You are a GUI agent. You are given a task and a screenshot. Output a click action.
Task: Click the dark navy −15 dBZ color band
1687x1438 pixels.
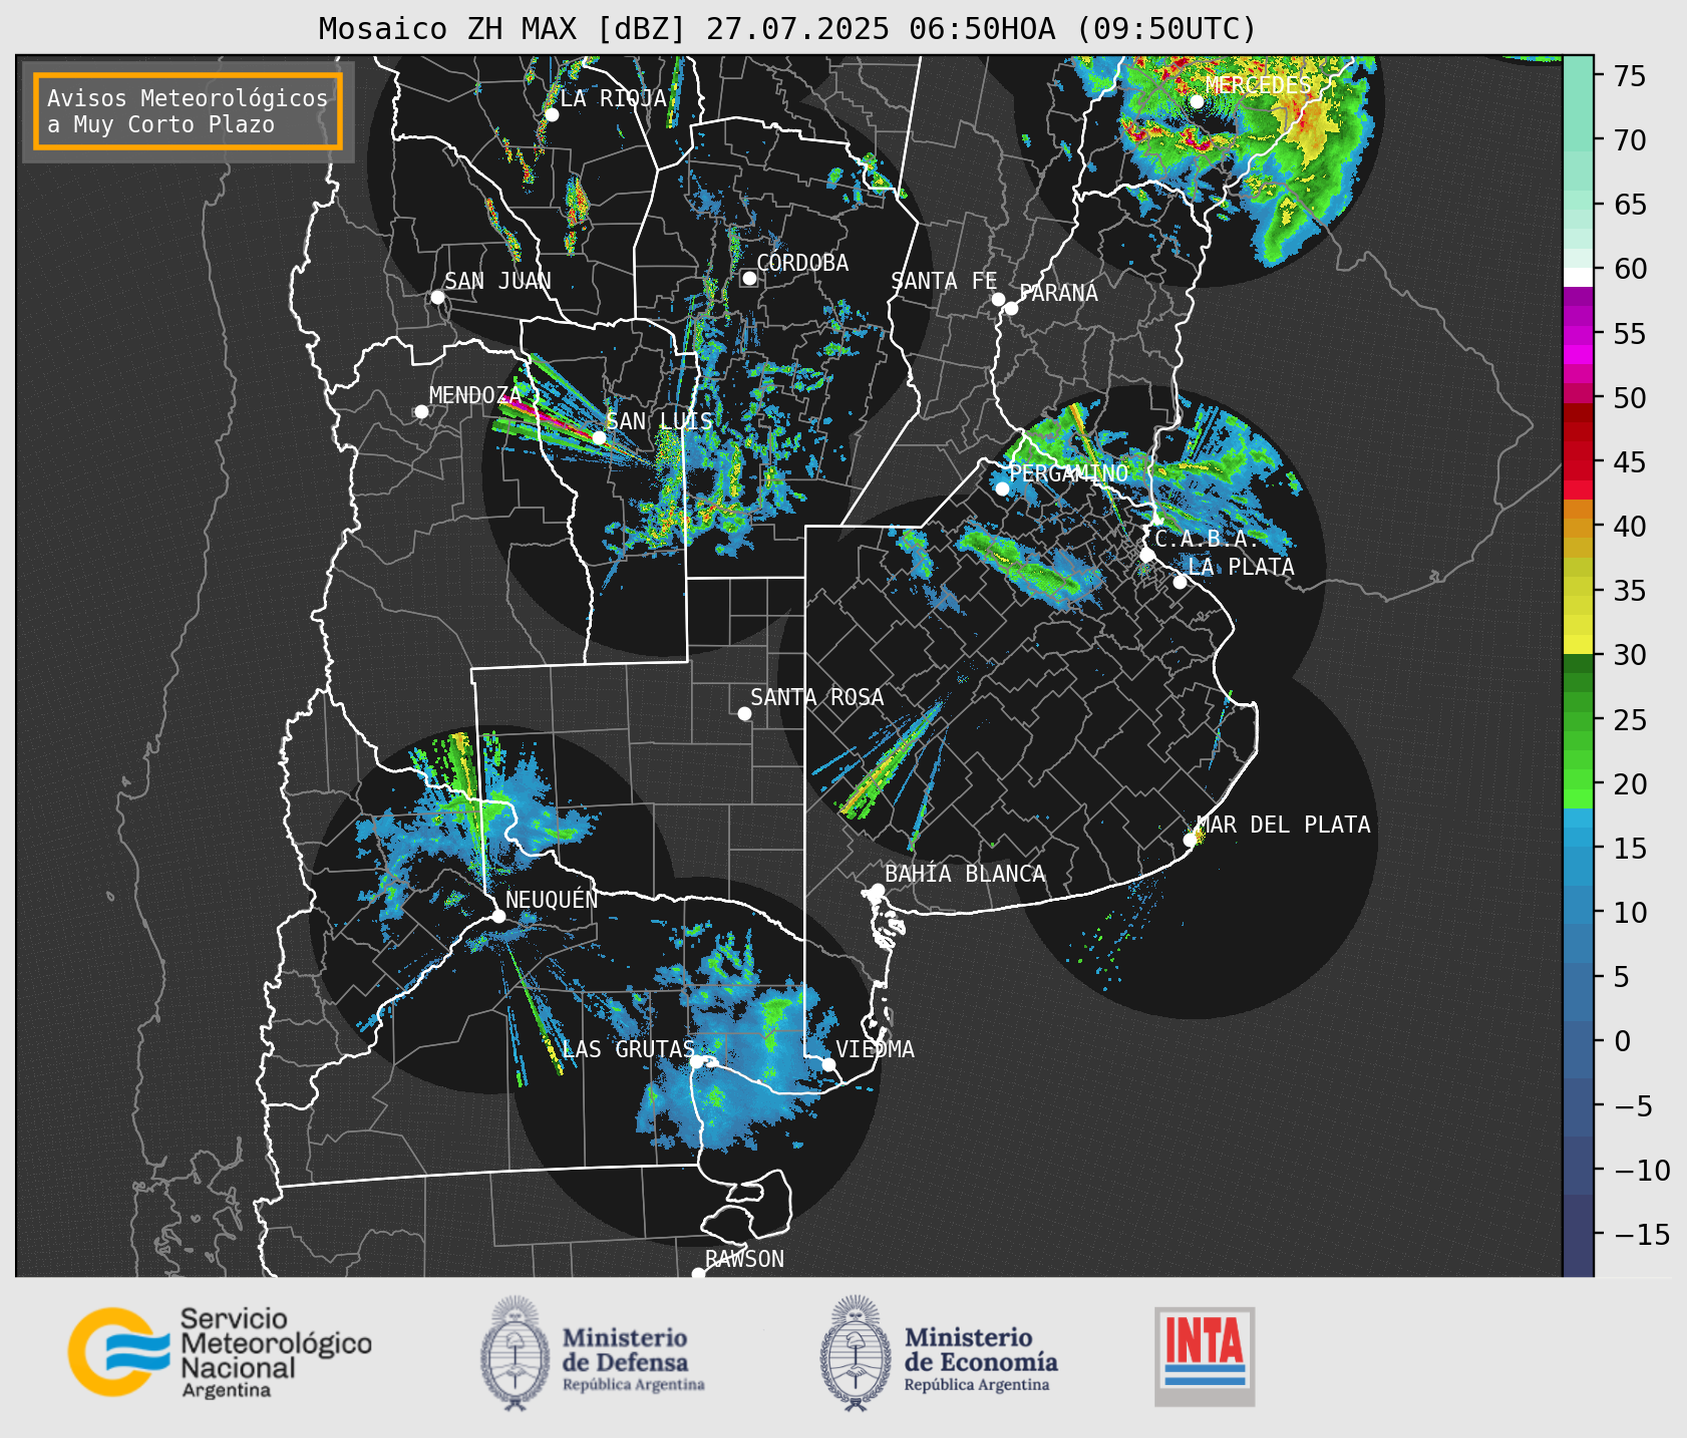[1578, 1236]
